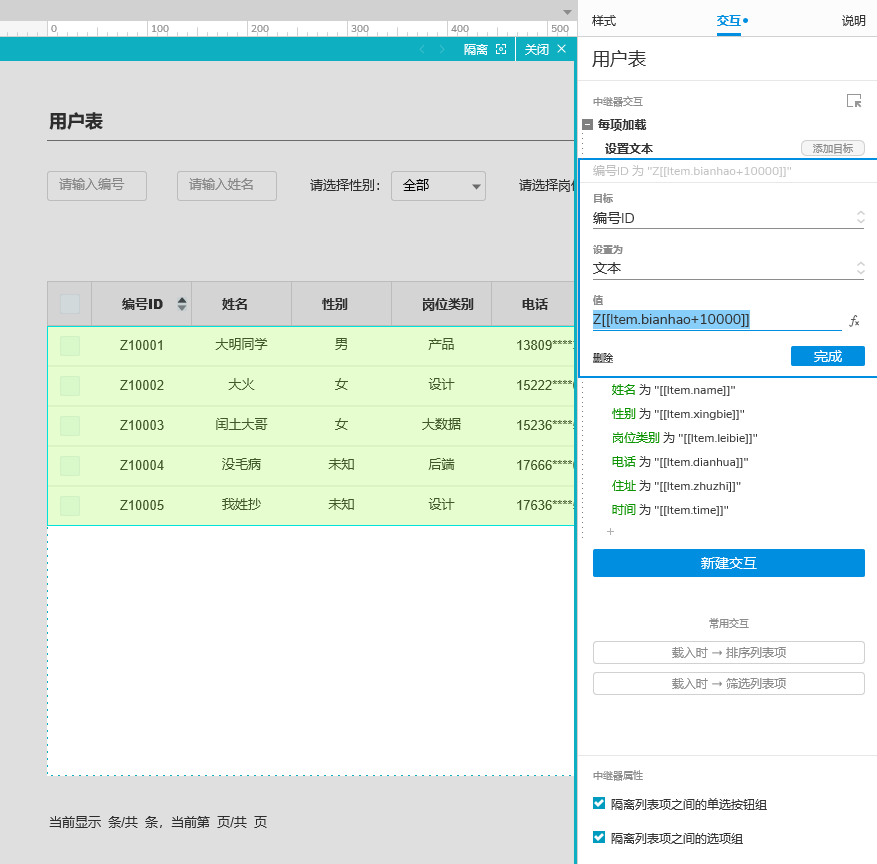877x864 pixels.
Task: Click the cell 我姓抄
Action: coord(241,504)
